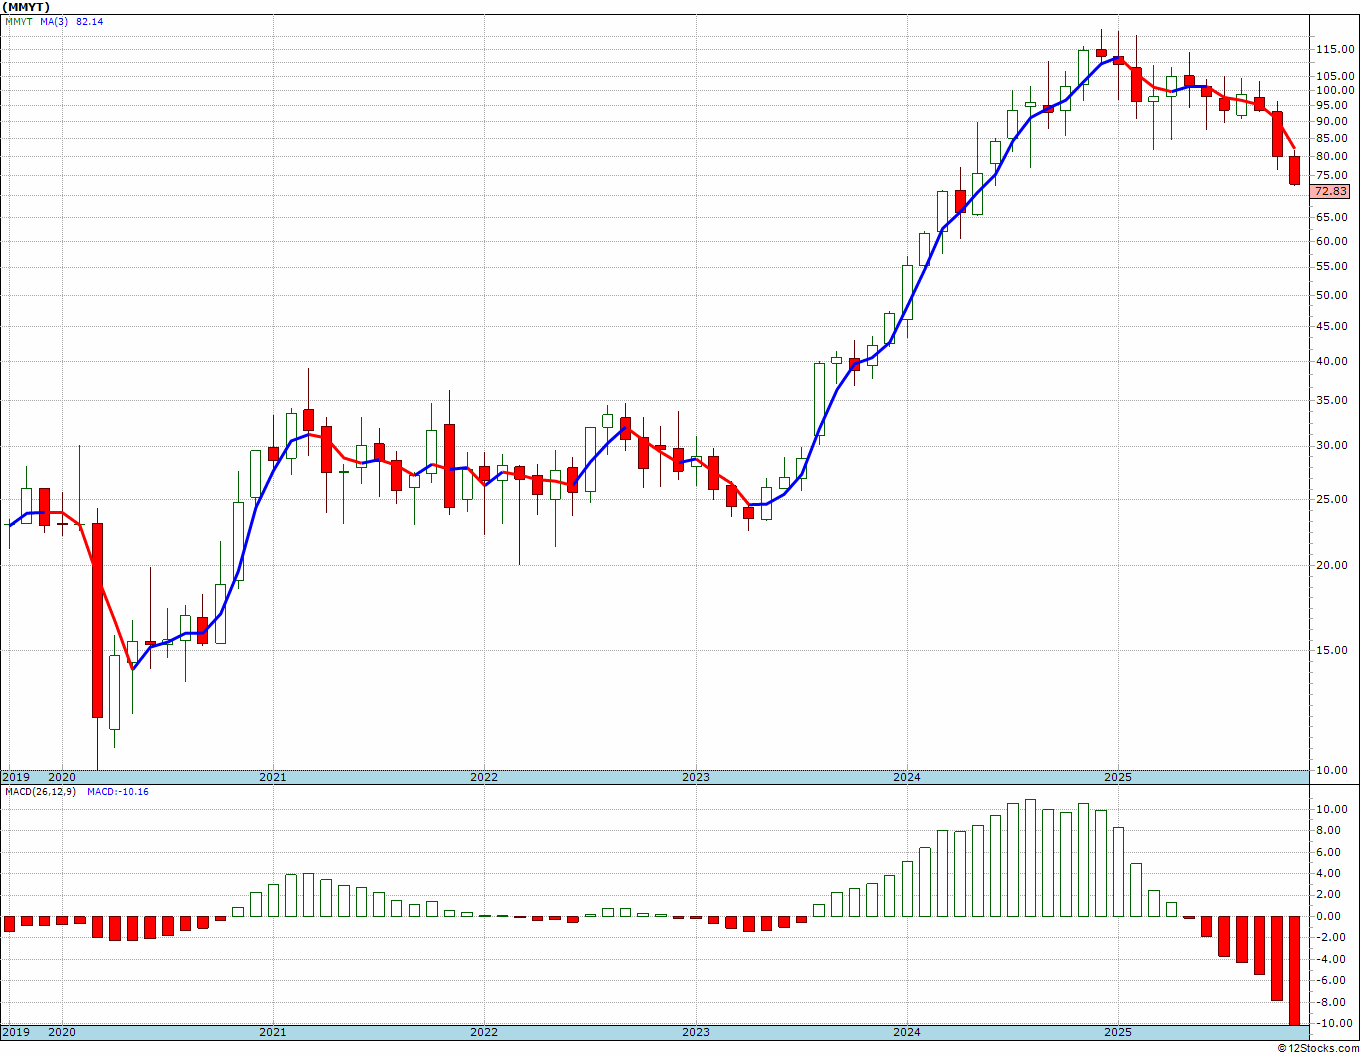Click 2021 on the price chart time axis

[x=273, y=777]
